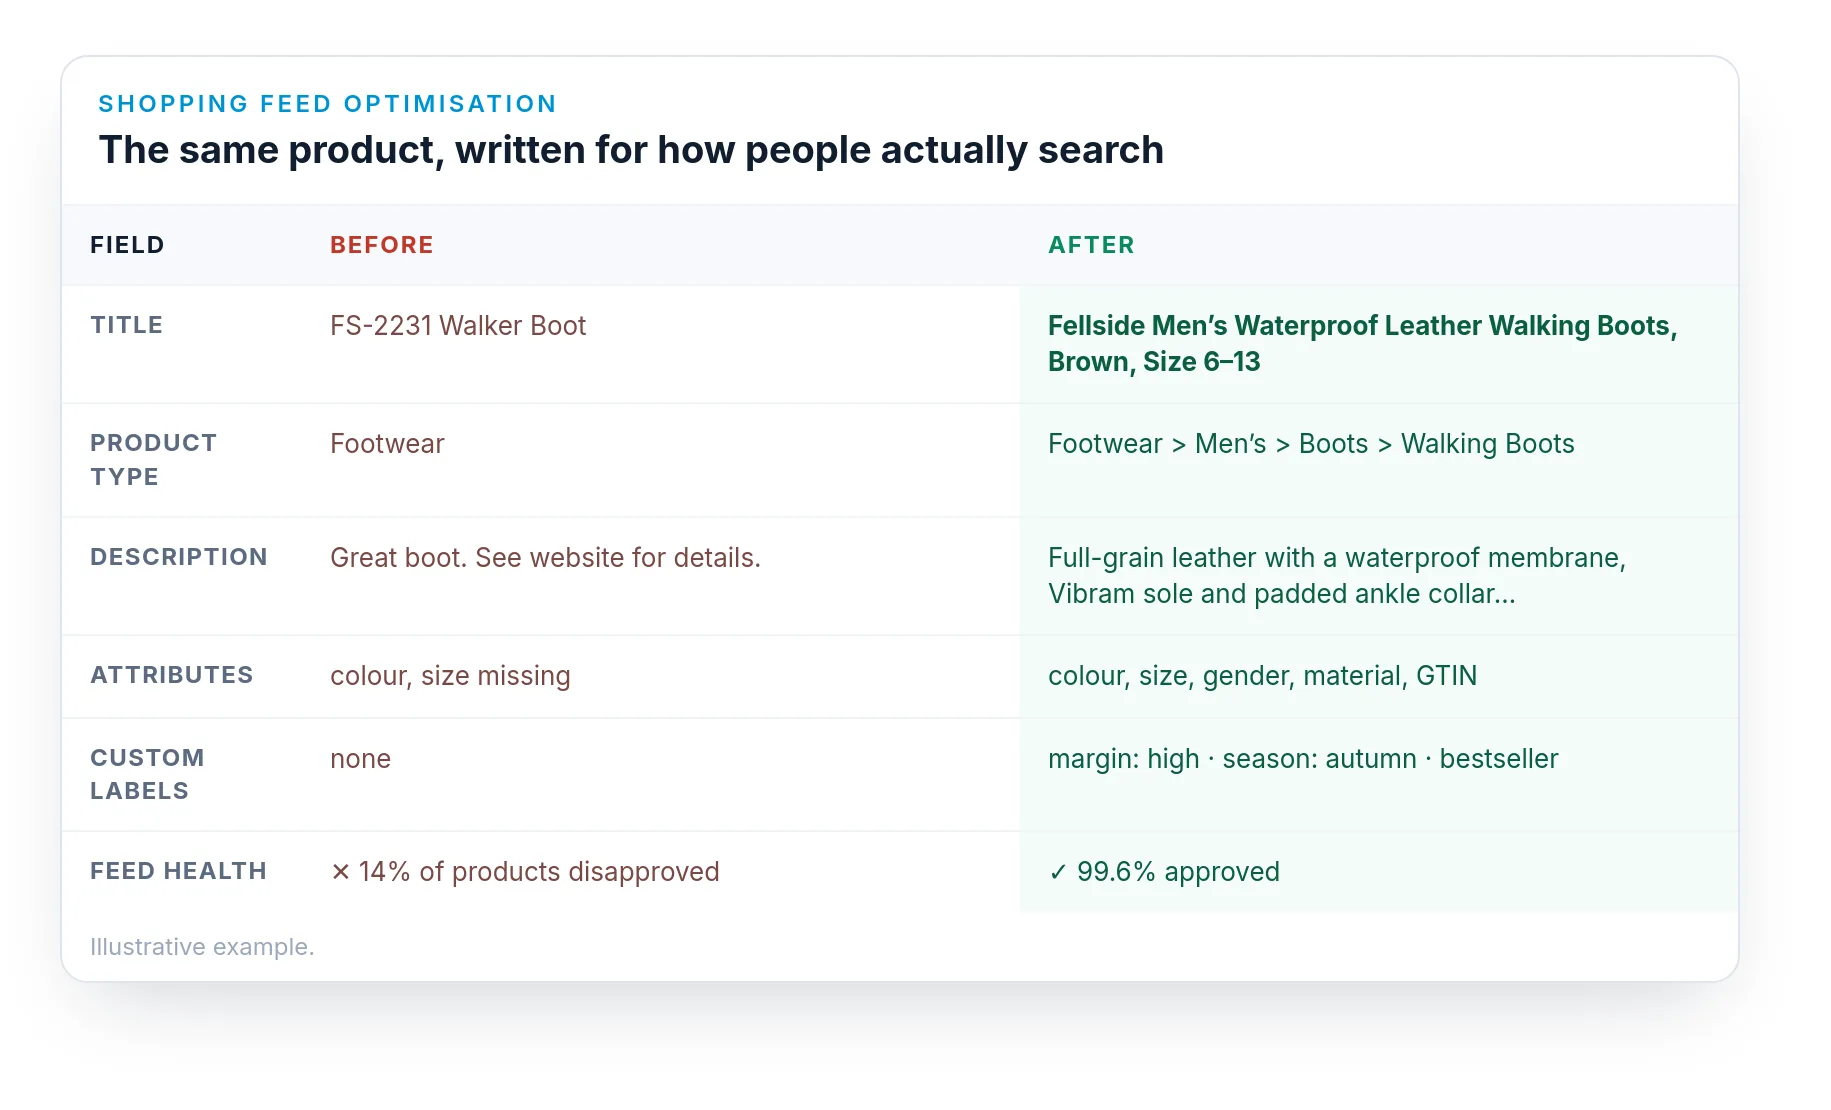This screenshot has width=1831, height=1110.
Task: Click the DESCRIPTION row label
Action: [x=179, y=557]
